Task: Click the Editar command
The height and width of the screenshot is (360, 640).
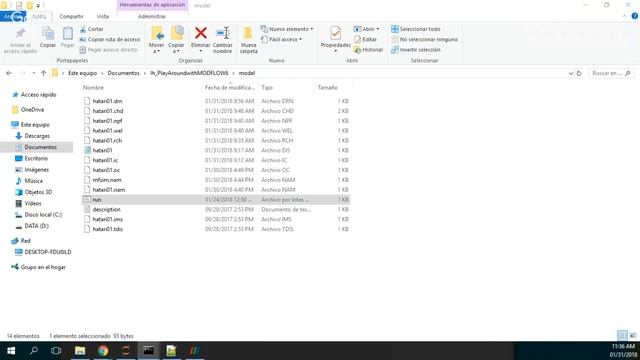Action: (x=365, y=39)
